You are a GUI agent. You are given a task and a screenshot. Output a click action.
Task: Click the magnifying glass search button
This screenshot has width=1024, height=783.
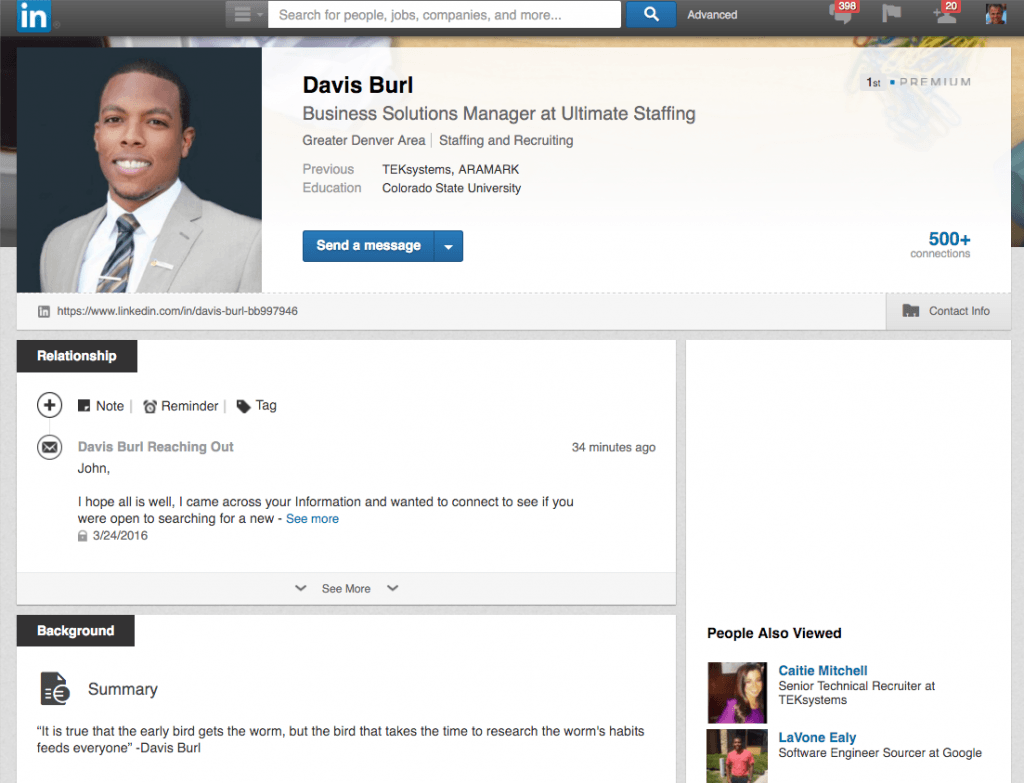coord(650,14)
